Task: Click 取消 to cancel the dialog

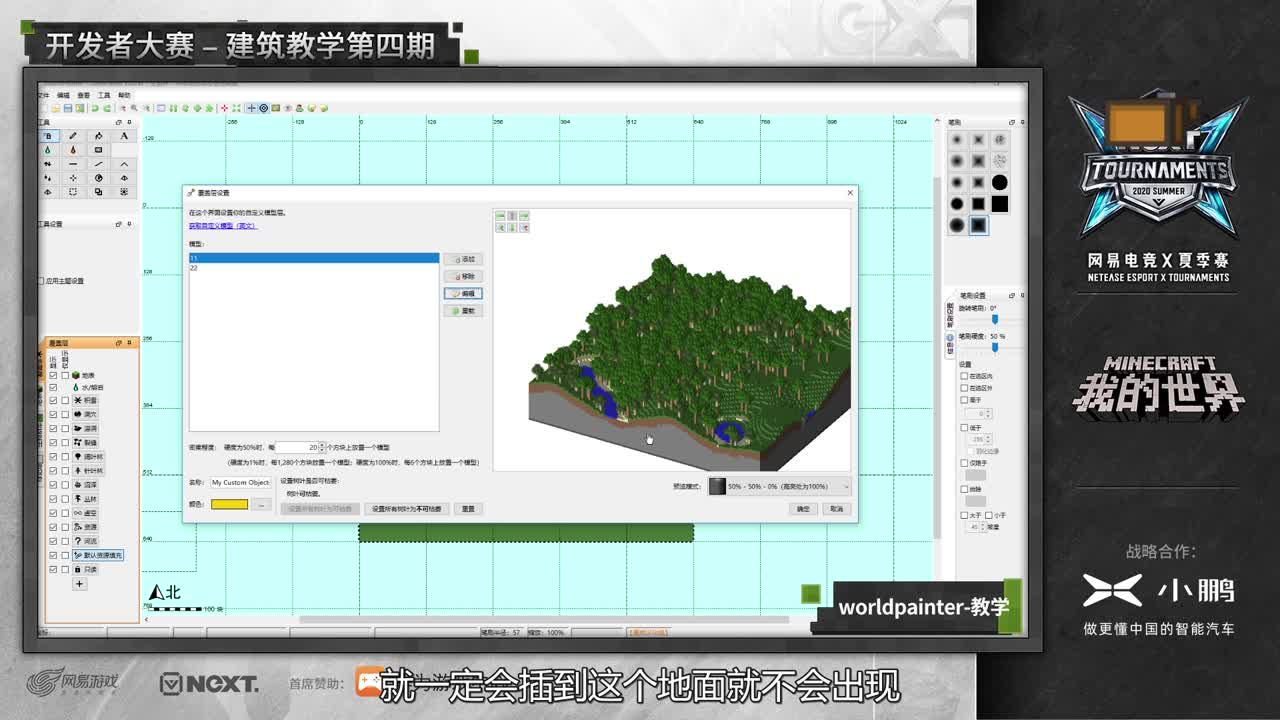Action: pyautogui.click(x=836, y=509)
